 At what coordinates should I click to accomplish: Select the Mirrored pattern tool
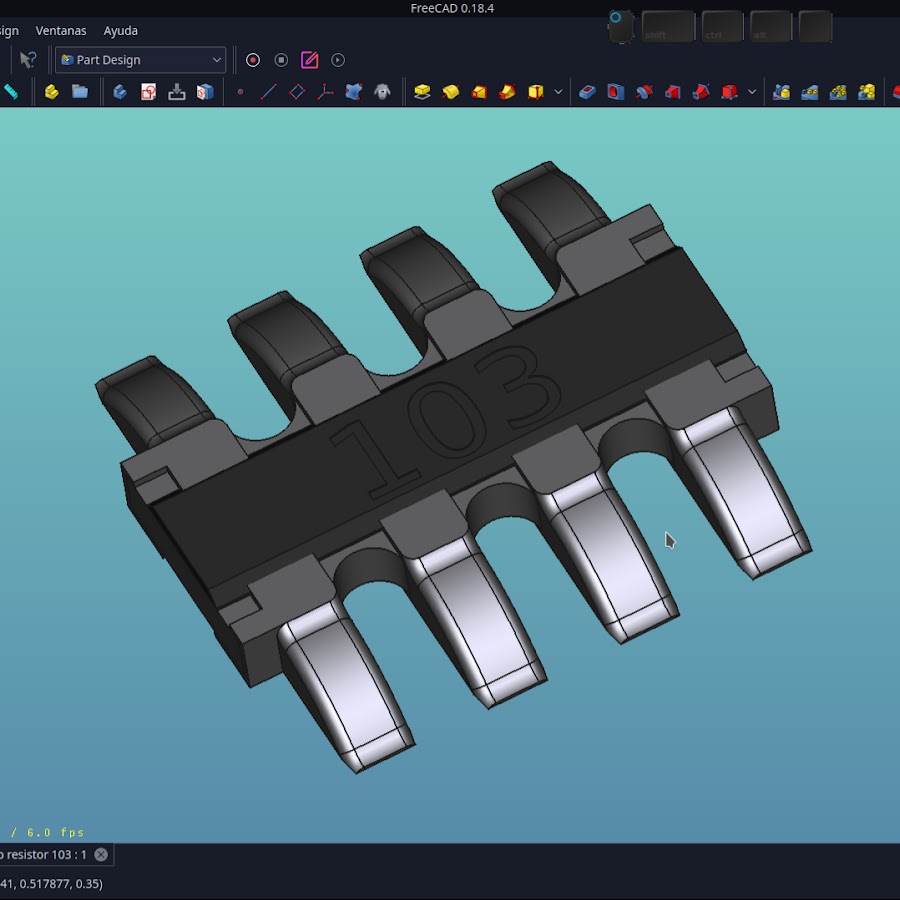(x=782, y=92)
